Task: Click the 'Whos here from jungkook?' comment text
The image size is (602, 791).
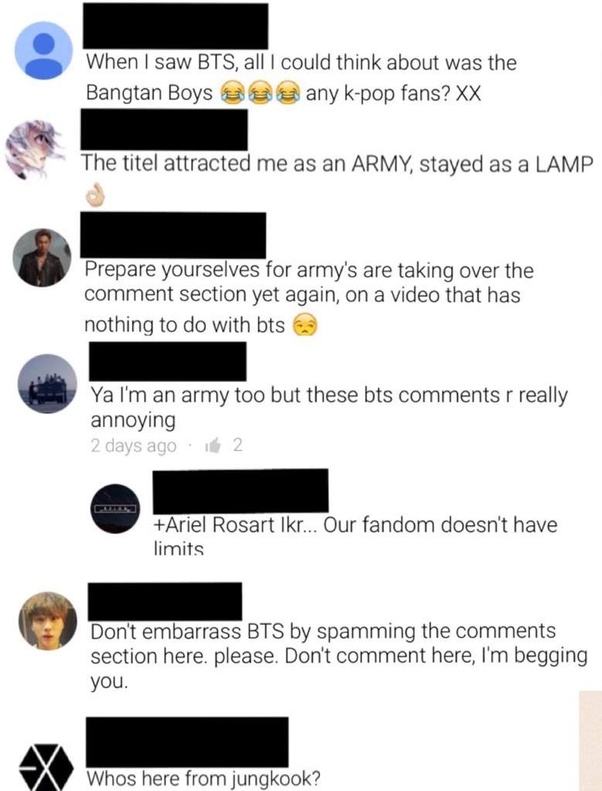Action: coord(203,778)
